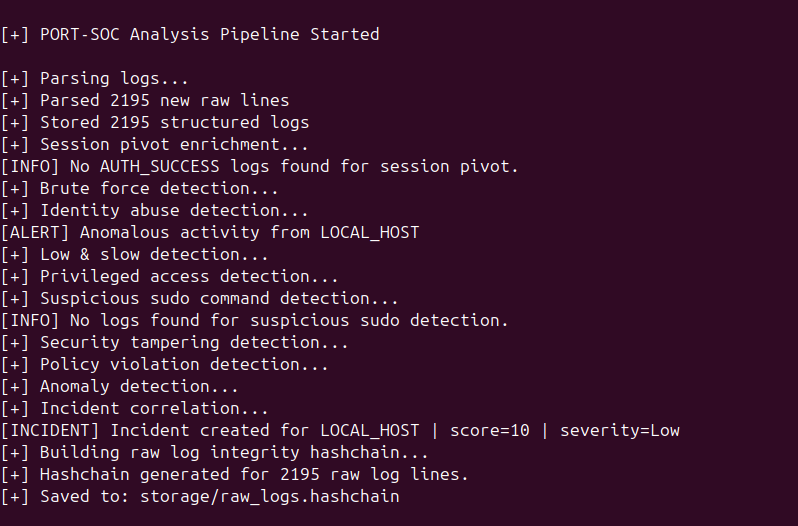This screenshot has width=798, height=526.
Task: Click the 'Privileged access detection...' line
Action: [x=170, y=276]
